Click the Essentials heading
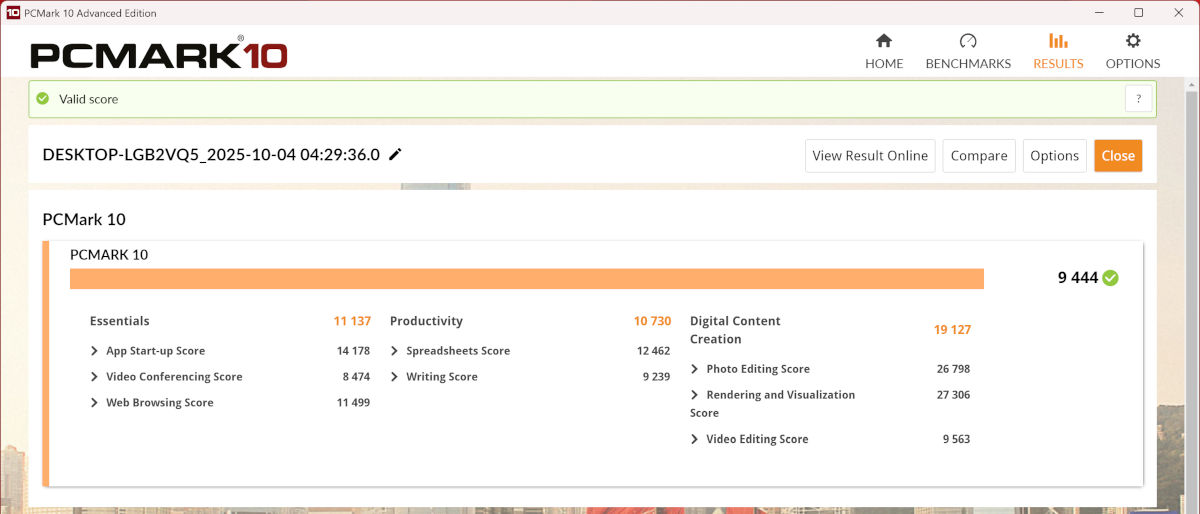 click(119, 321)
